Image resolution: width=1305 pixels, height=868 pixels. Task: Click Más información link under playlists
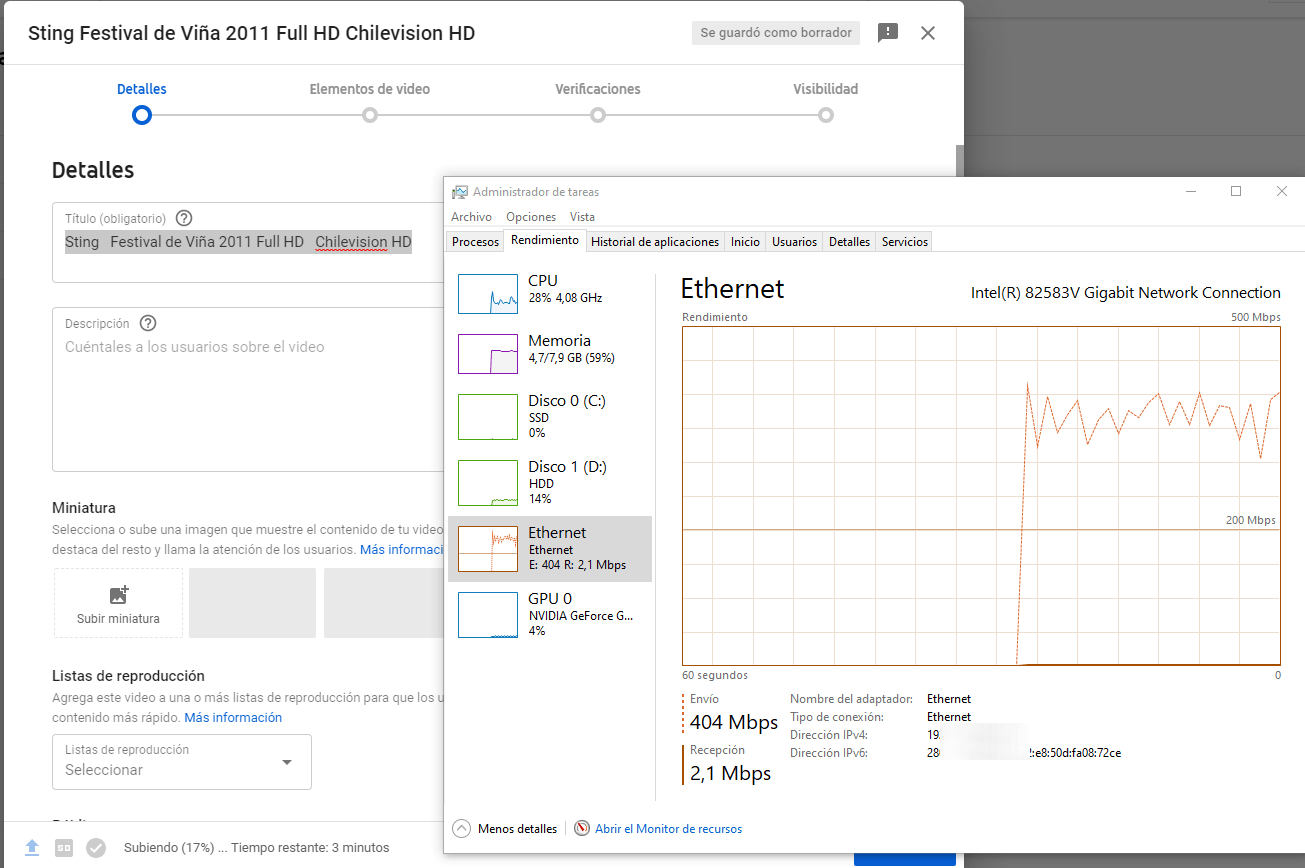coord(233,717)
